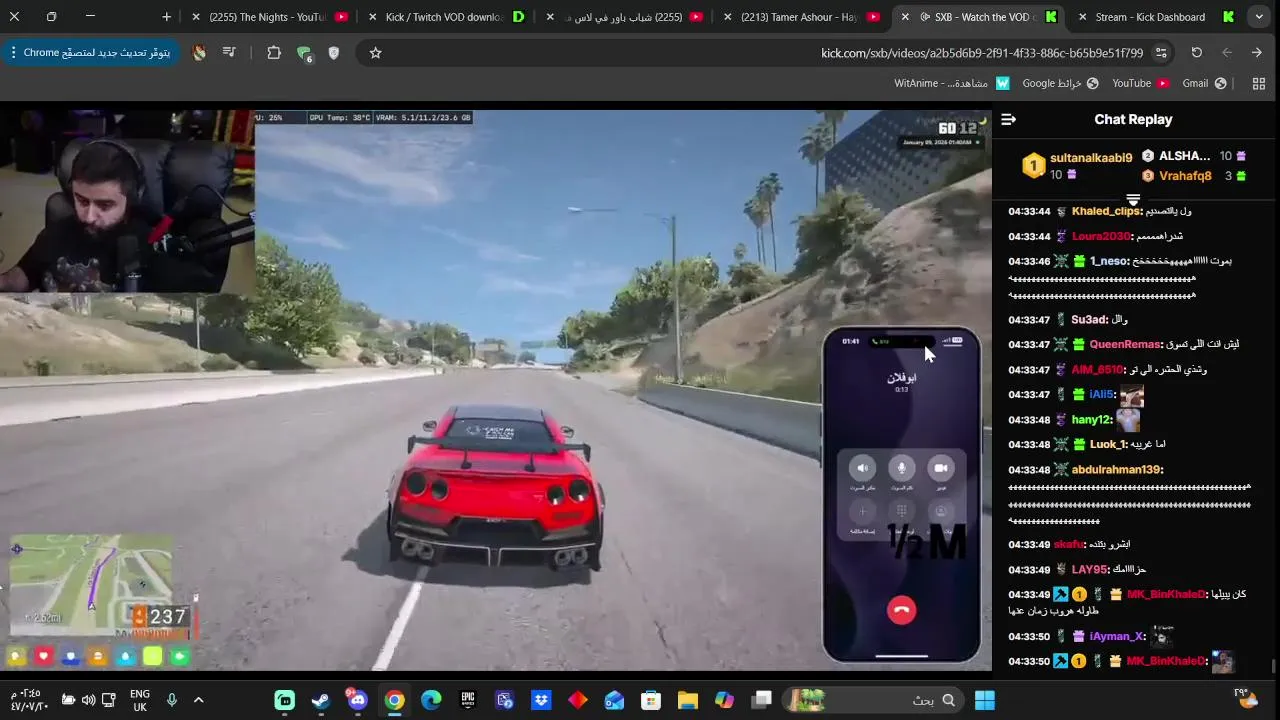Open Chrome update menu button
Image resolution: width=1280 pixels, height=720 pixels.
pos(90,53)
